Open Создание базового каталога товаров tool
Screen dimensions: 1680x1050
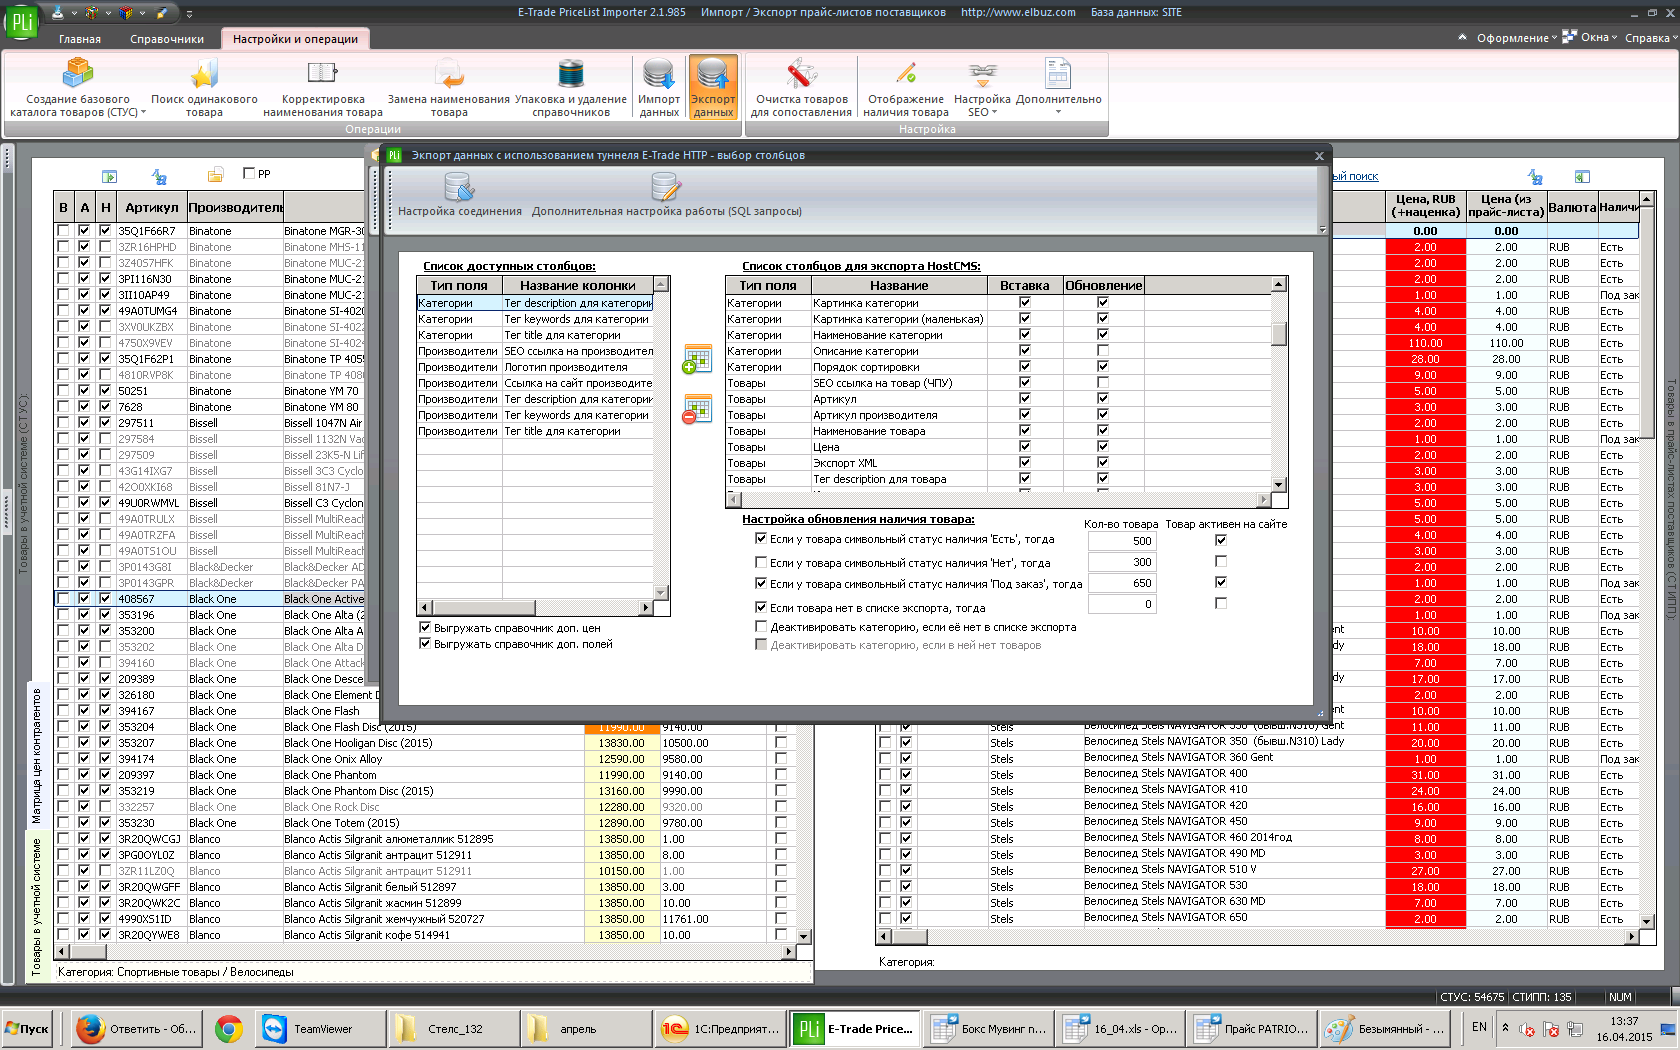[x=77, y=88]
